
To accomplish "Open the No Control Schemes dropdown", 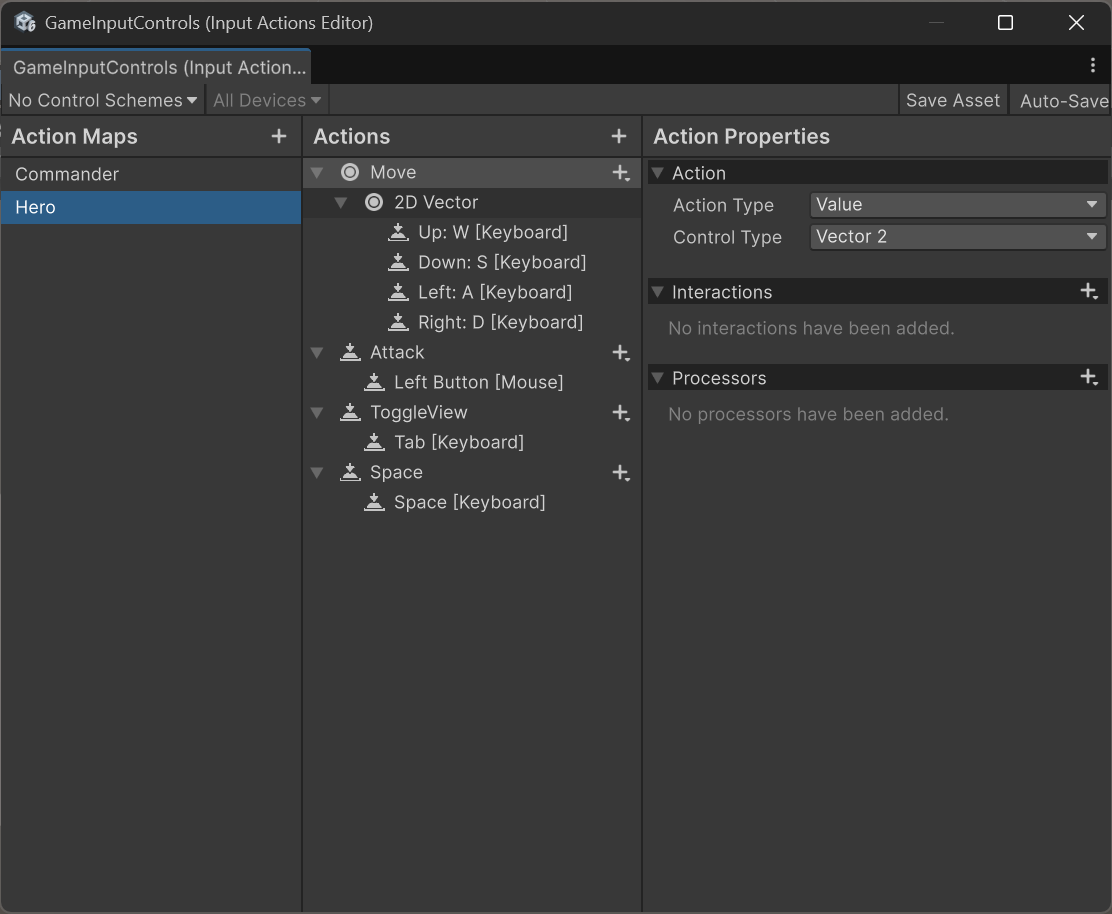I will point(103,101).
